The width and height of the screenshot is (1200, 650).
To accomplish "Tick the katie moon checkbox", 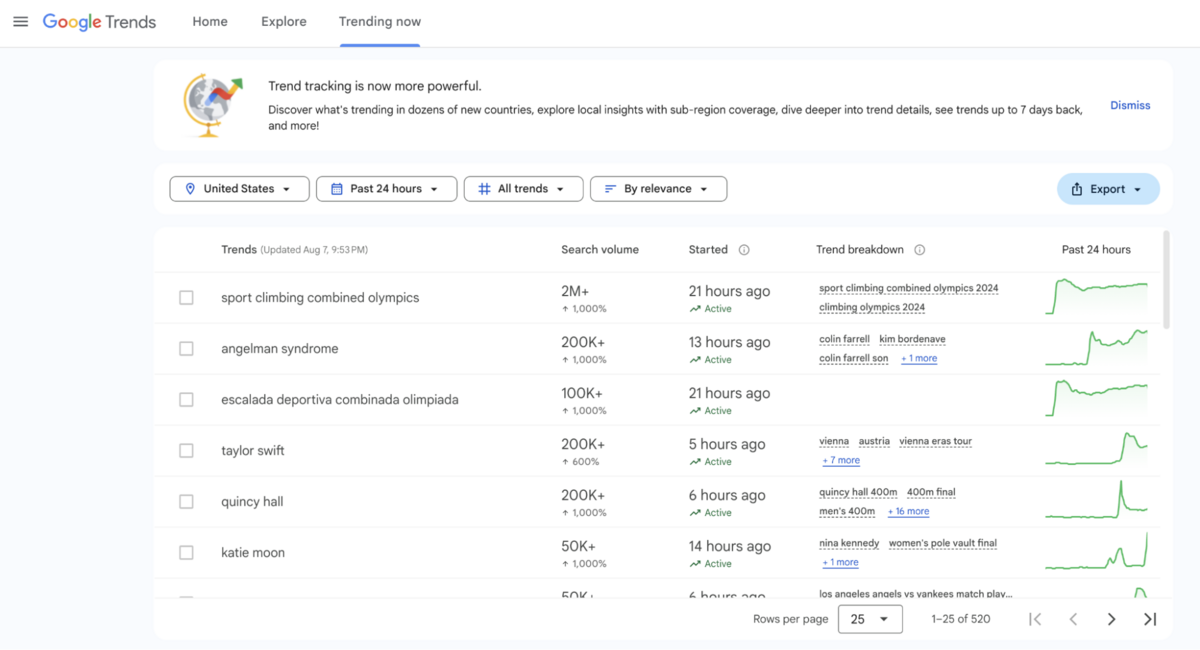I will [186, 553].
